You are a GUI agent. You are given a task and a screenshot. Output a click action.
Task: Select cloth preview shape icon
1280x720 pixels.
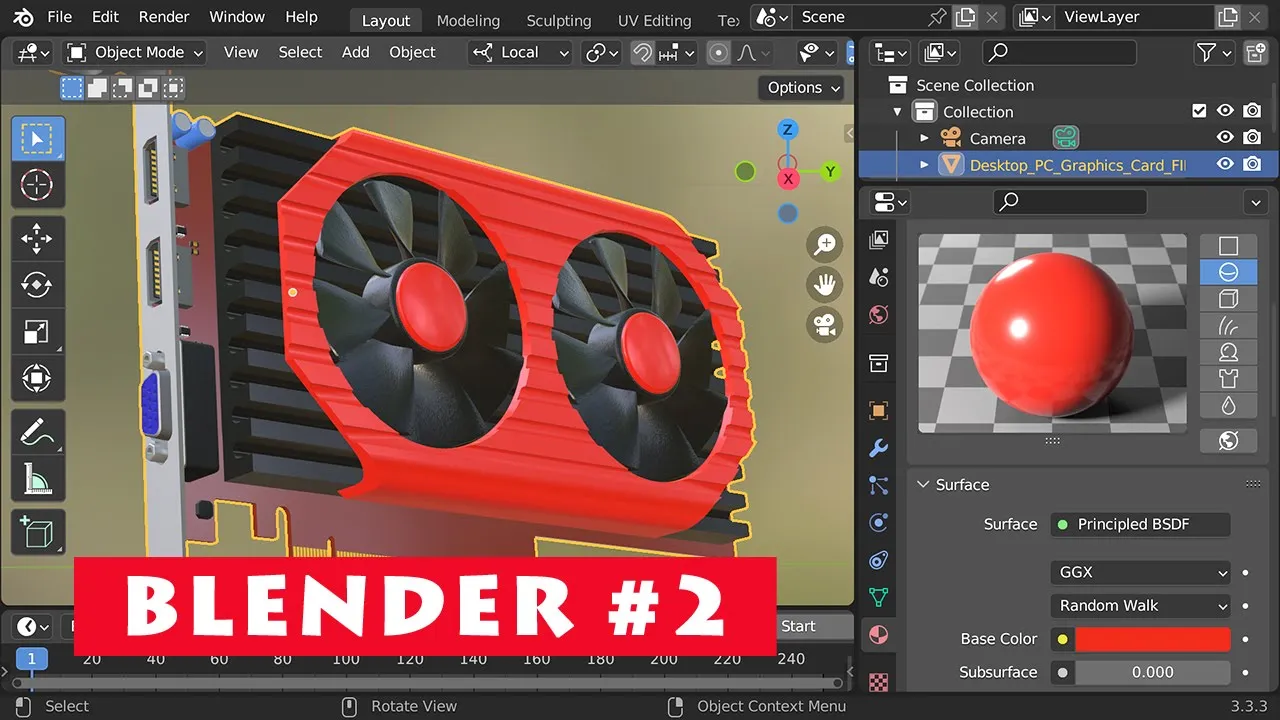coord(1229,380)
